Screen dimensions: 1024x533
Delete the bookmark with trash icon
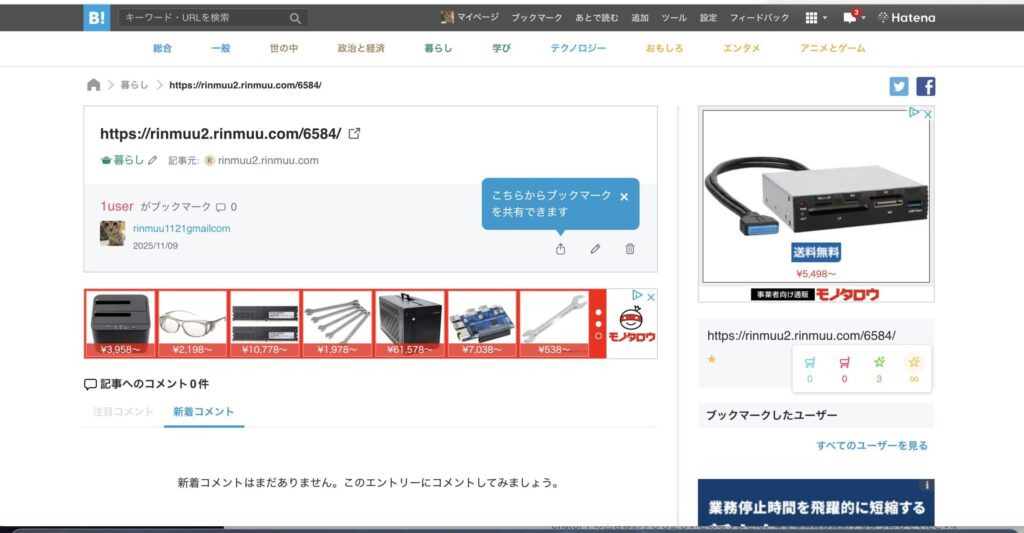click(630, 249)
